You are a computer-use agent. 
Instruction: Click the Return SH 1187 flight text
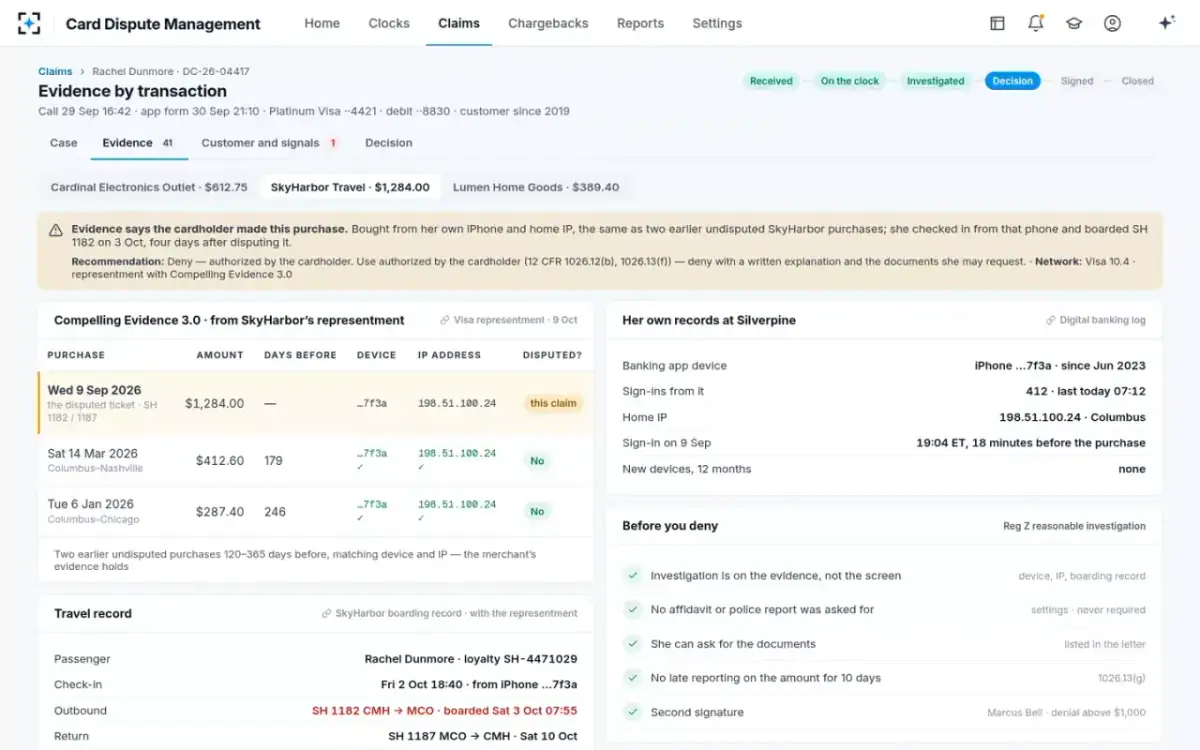coord(483,736)
